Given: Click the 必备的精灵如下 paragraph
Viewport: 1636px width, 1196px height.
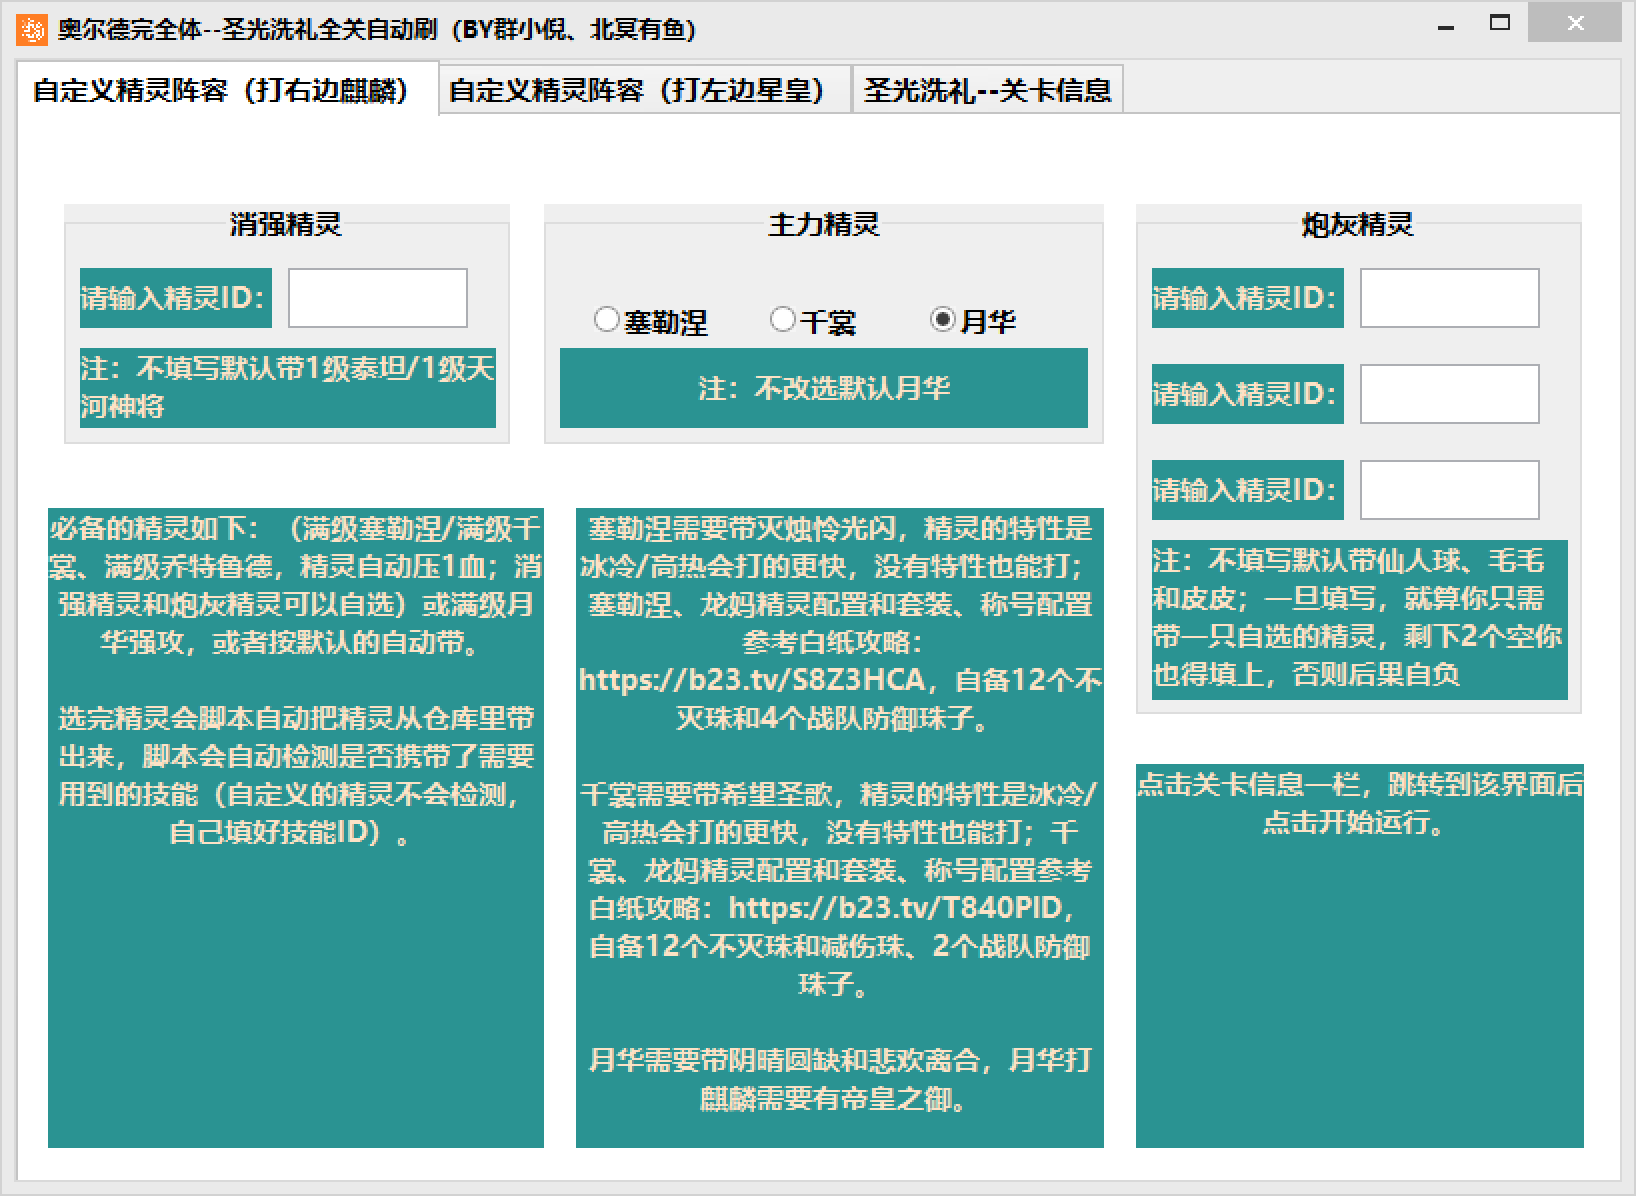Looking at the screenshot, I should pyautogui.click(x=296, y=585).
